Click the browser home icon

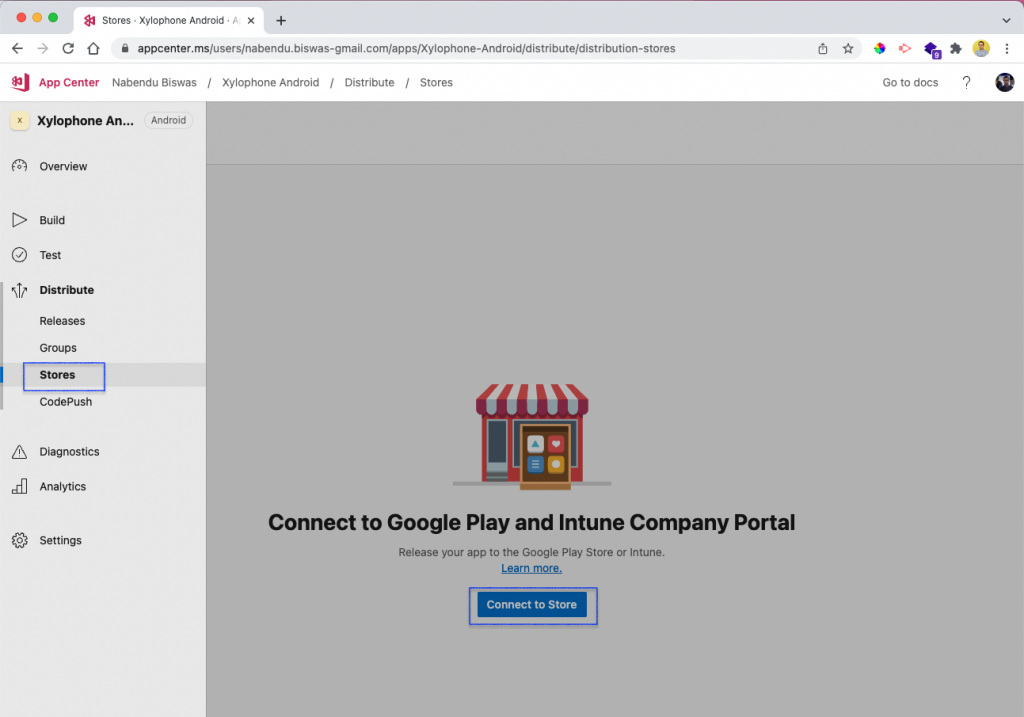point(93,48)
